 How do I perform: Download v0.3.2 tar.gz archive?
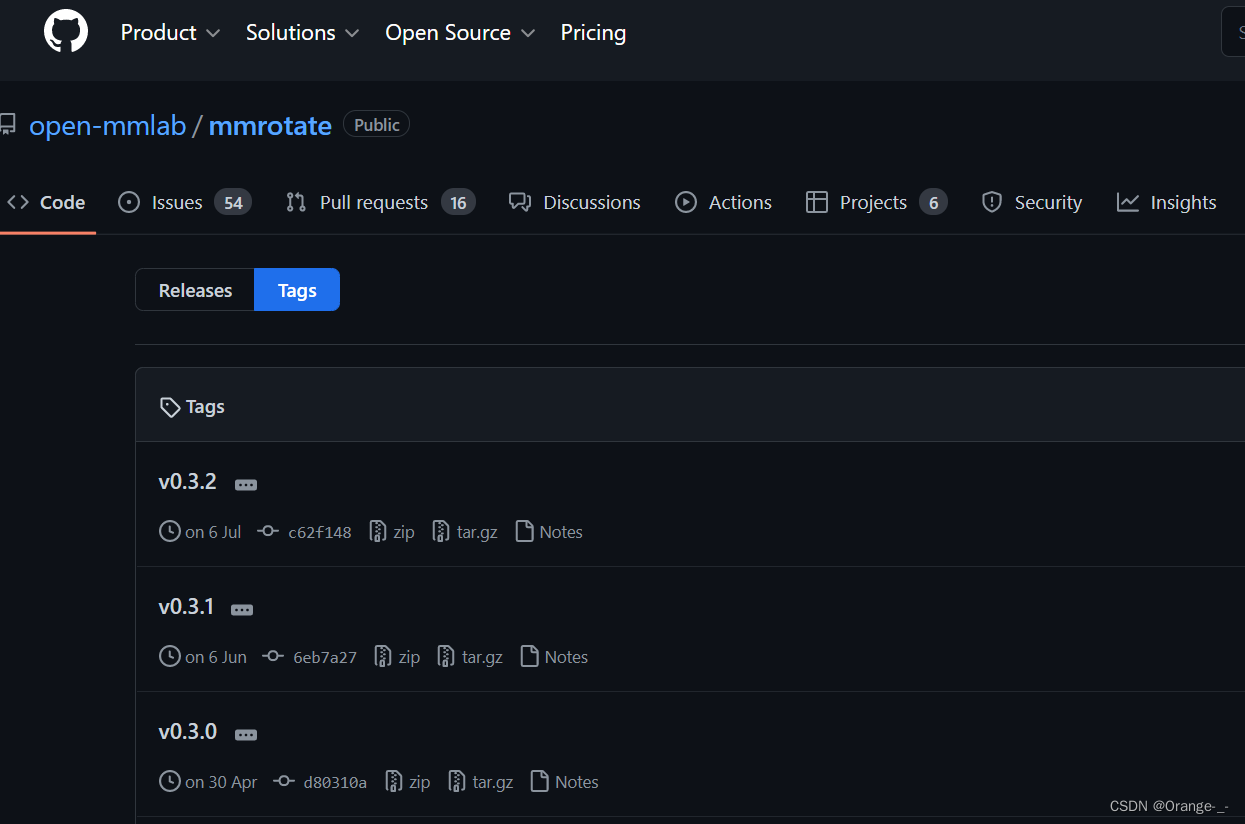coord(465,532)
